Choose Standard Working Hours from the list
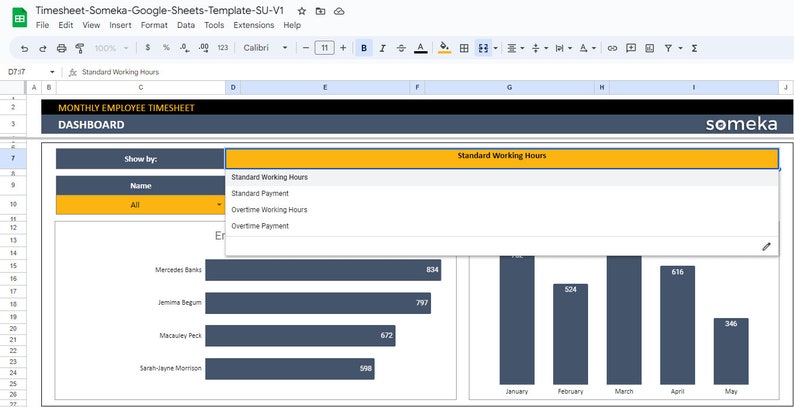The height and width of the screenshot is (407, 794). click(x=502, y=177)
